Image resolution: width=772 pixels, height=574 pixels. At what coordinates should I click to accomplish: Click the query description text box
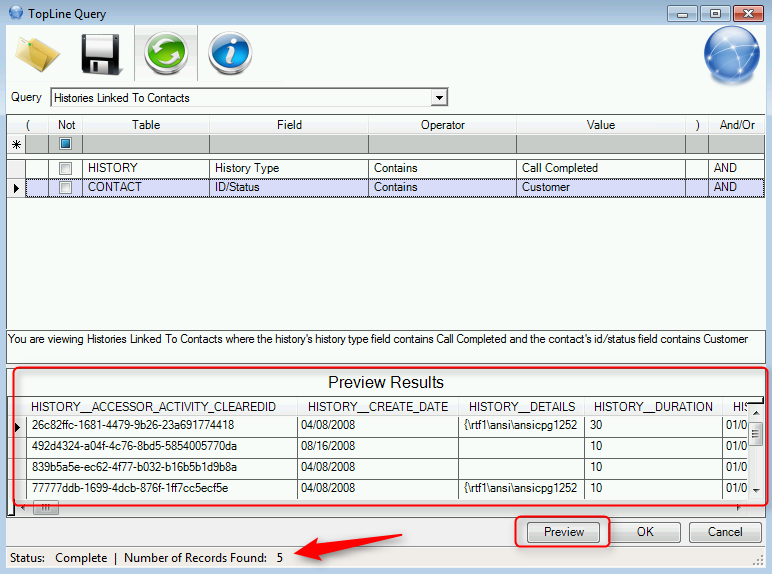coord(386,347)
